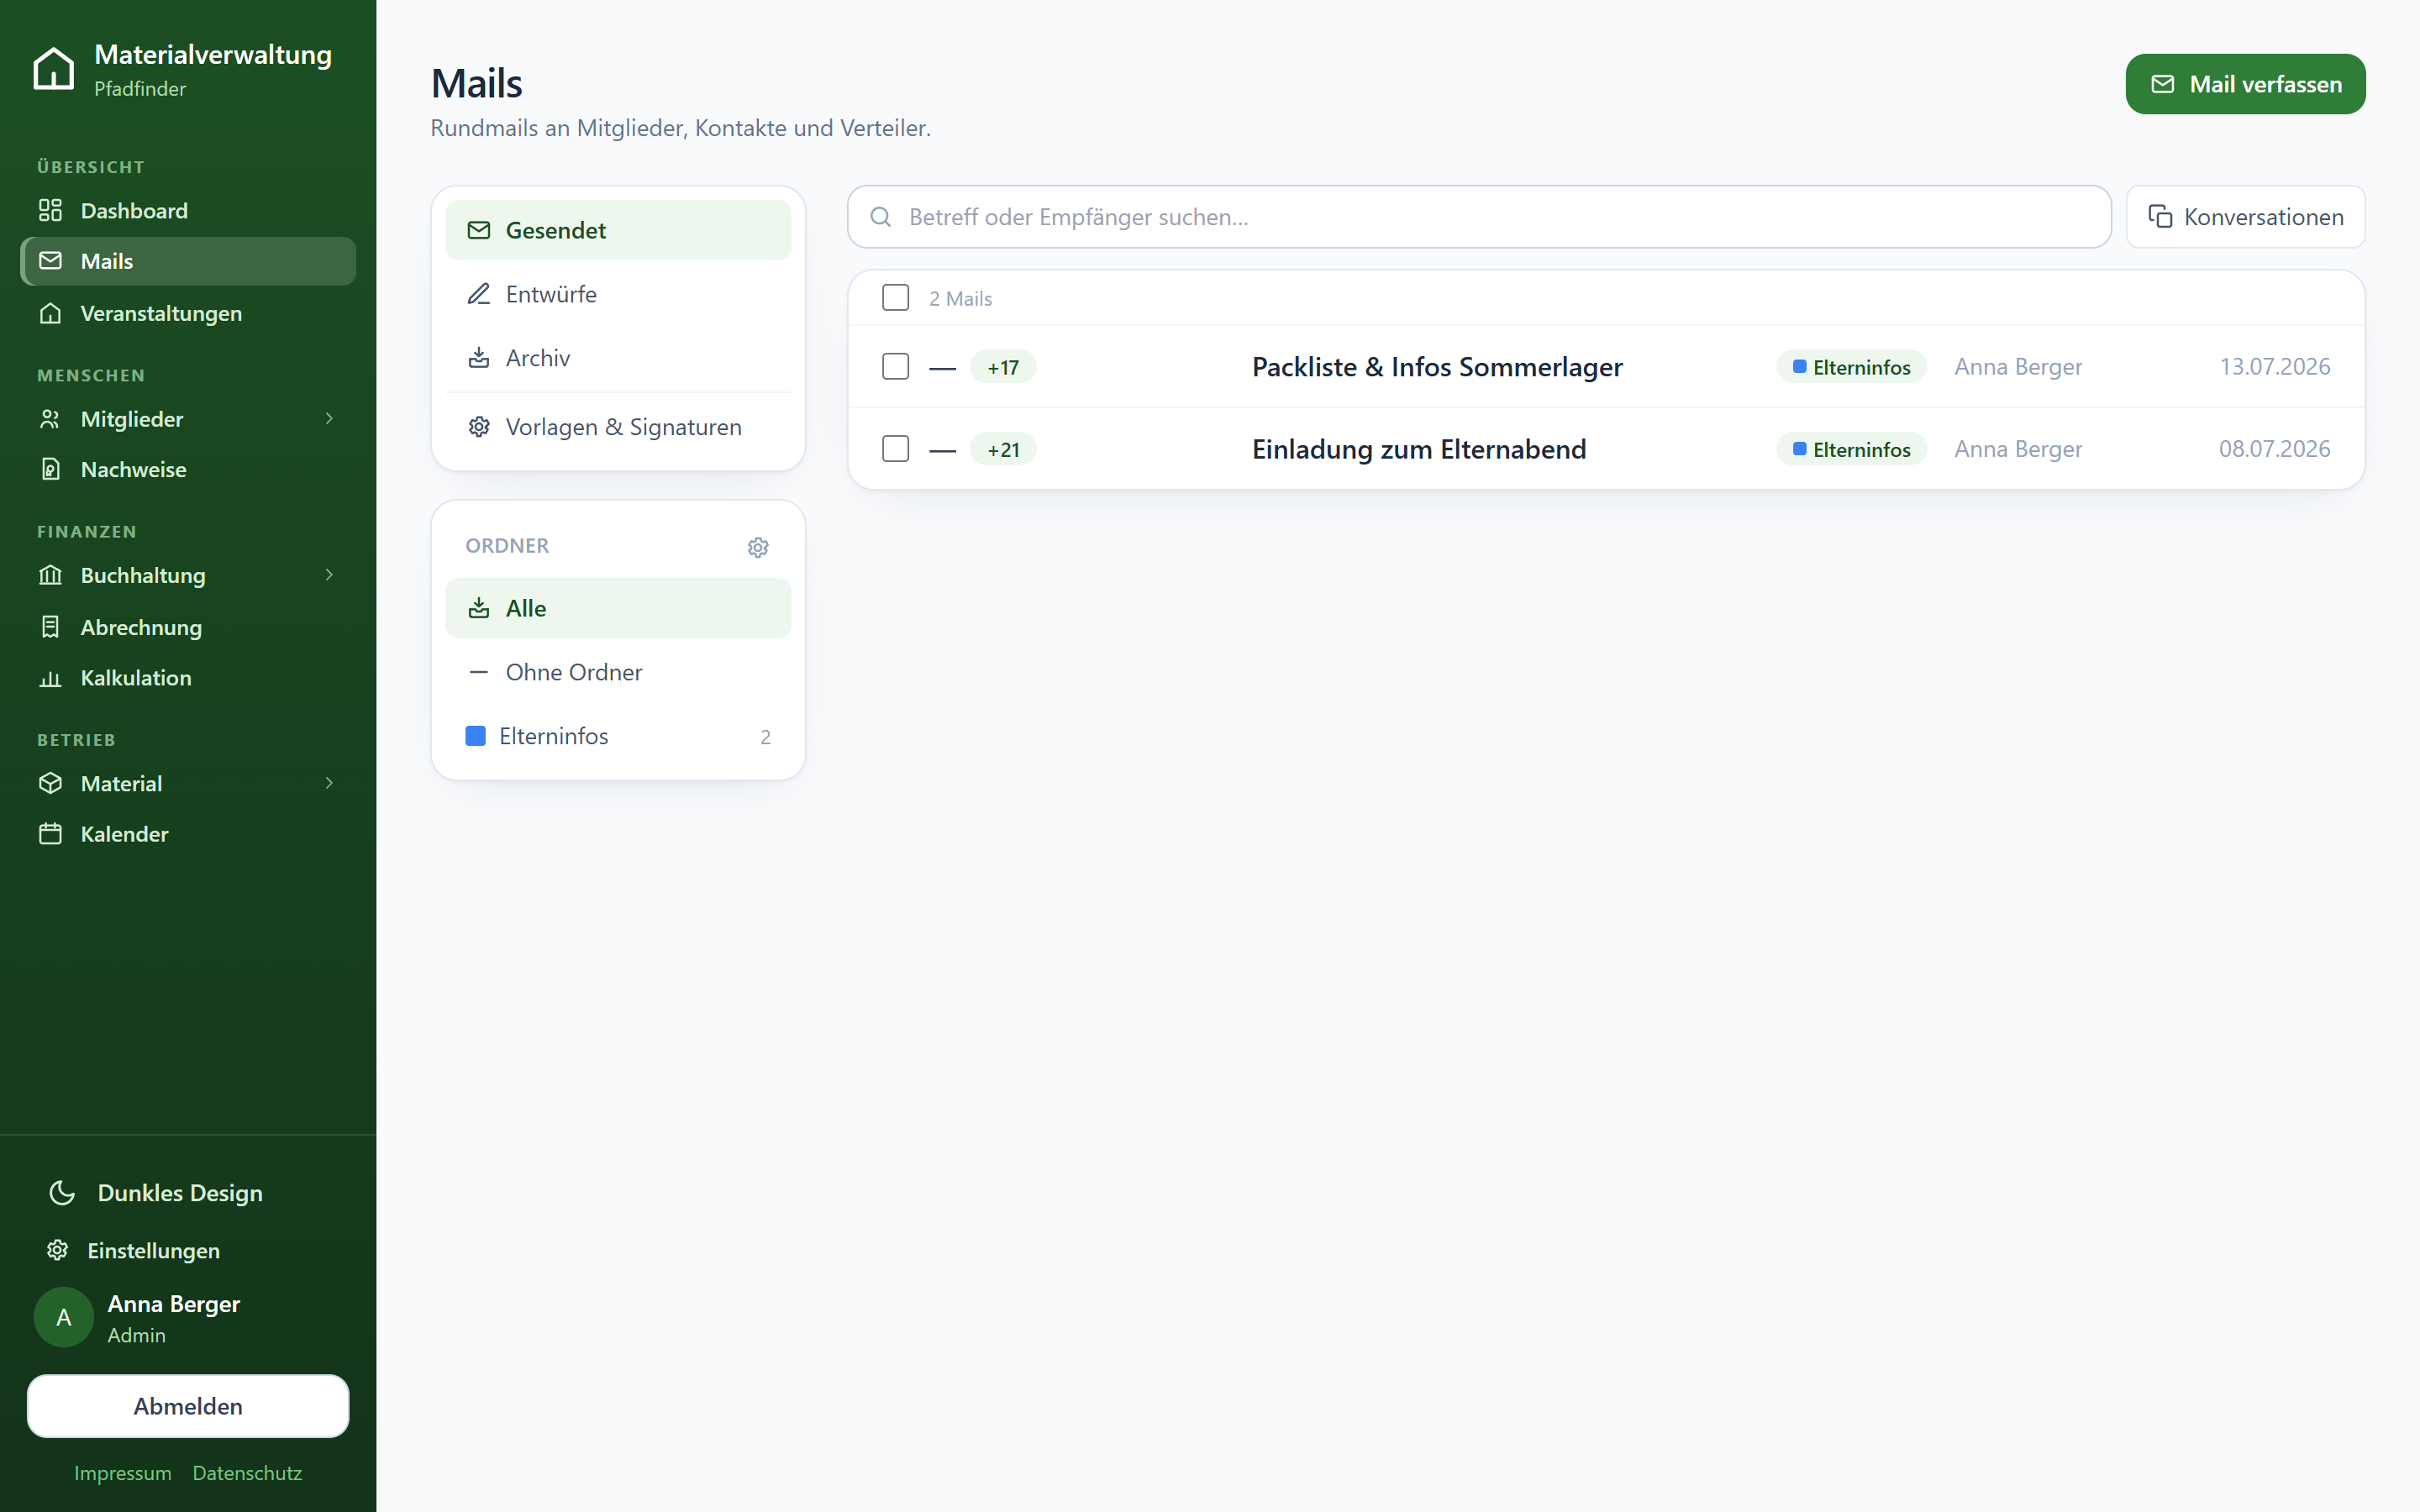Click the home logo icon of Materialverwaltung
Screen dimensions: 2420x1512
click(54, 69)
